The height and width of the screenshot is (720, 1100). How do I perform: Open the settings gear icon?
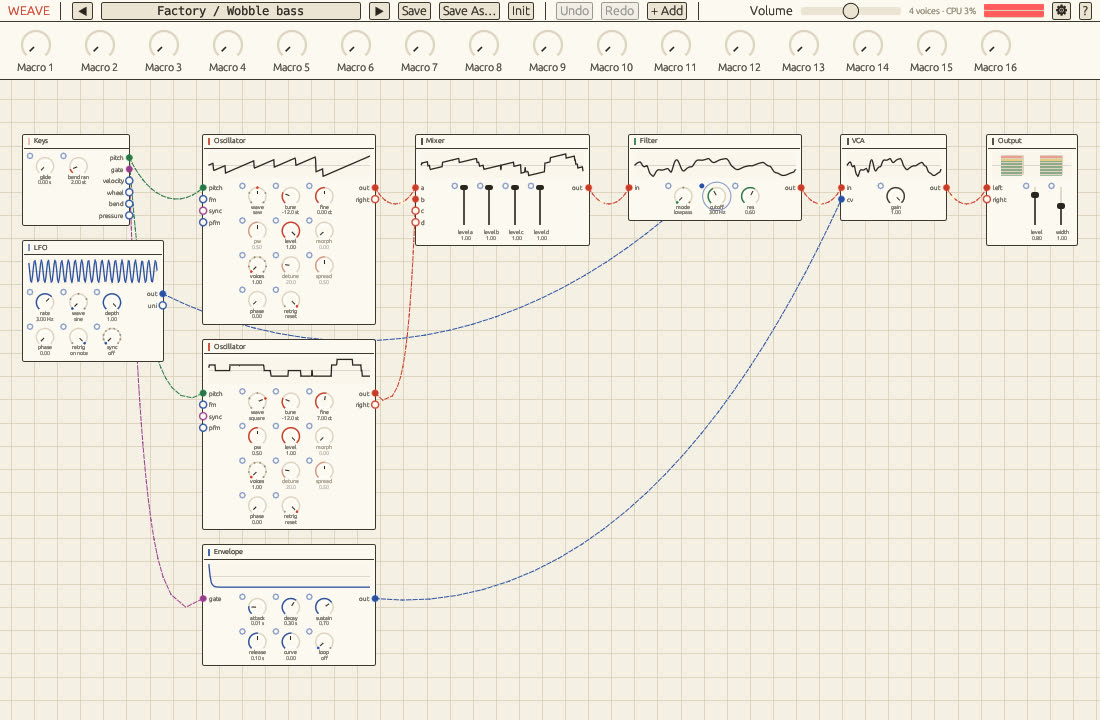tap(1061, 11)
